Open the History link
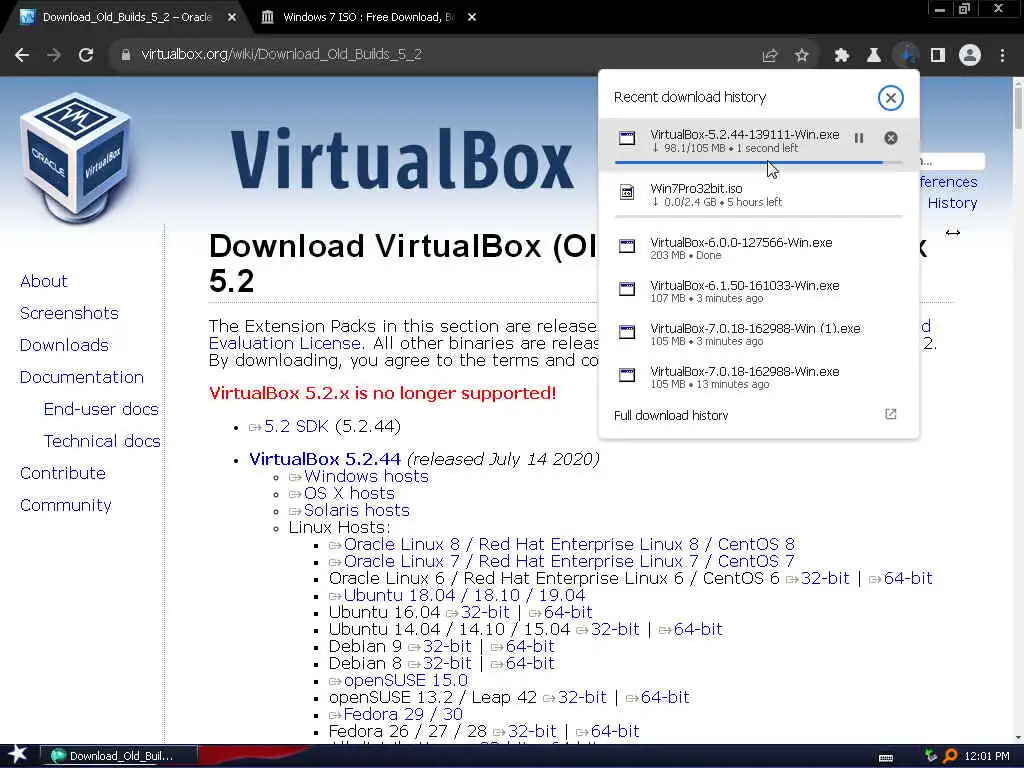The height and width of the screenshot is (768, 1024). 952,203
